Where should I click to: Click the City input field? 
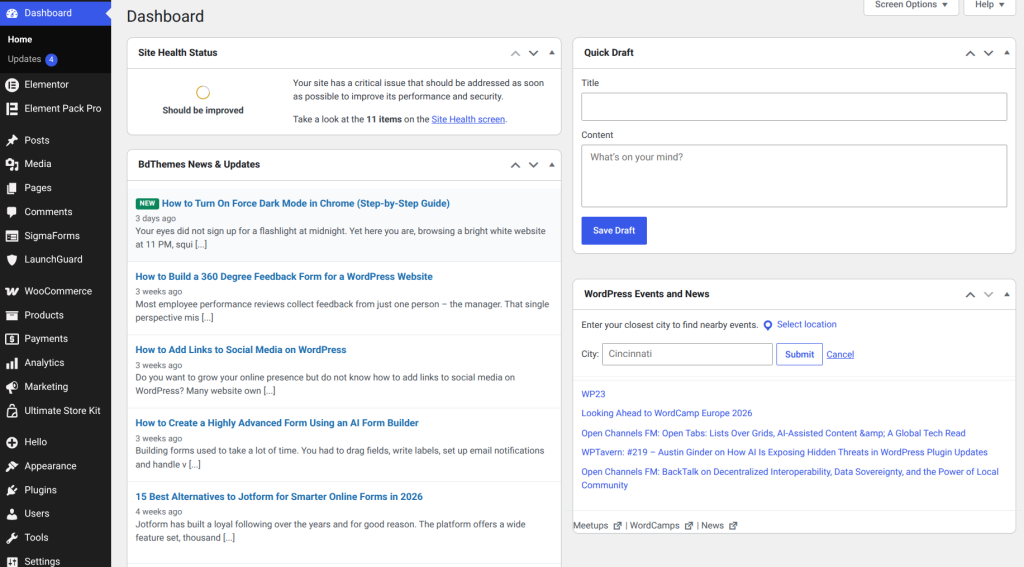click(687, 354)
